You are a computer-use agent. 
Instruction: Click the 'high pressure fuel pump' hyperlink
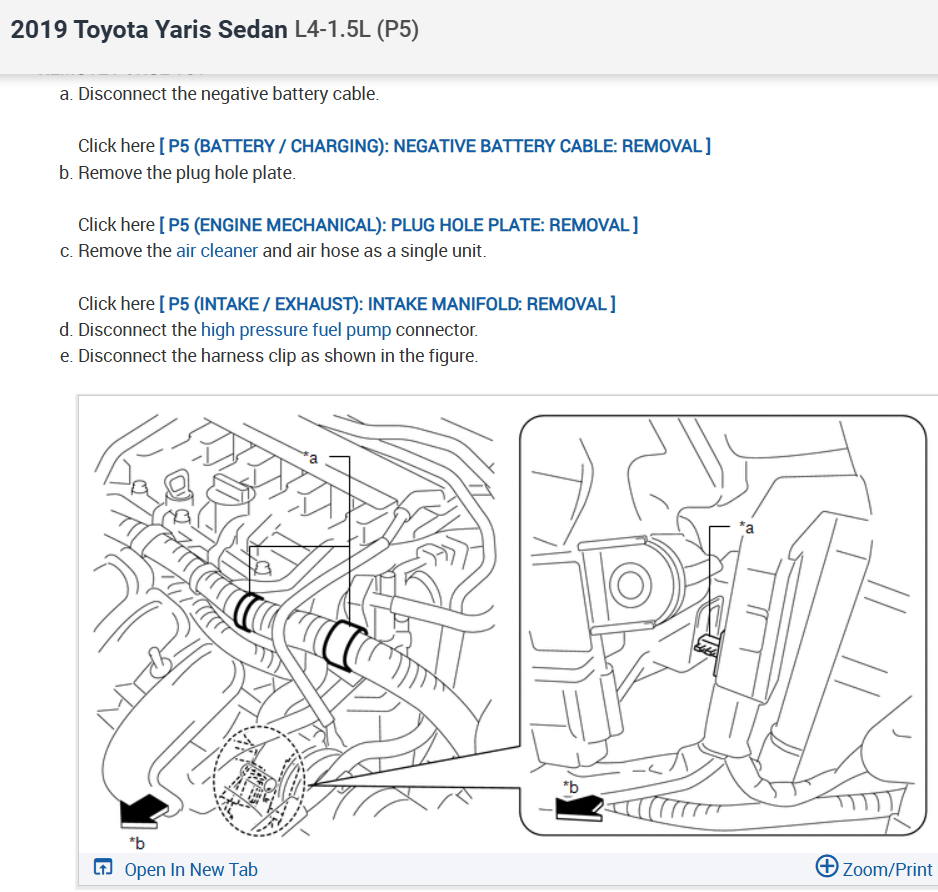pyautogui.click(x=296, y=330)
